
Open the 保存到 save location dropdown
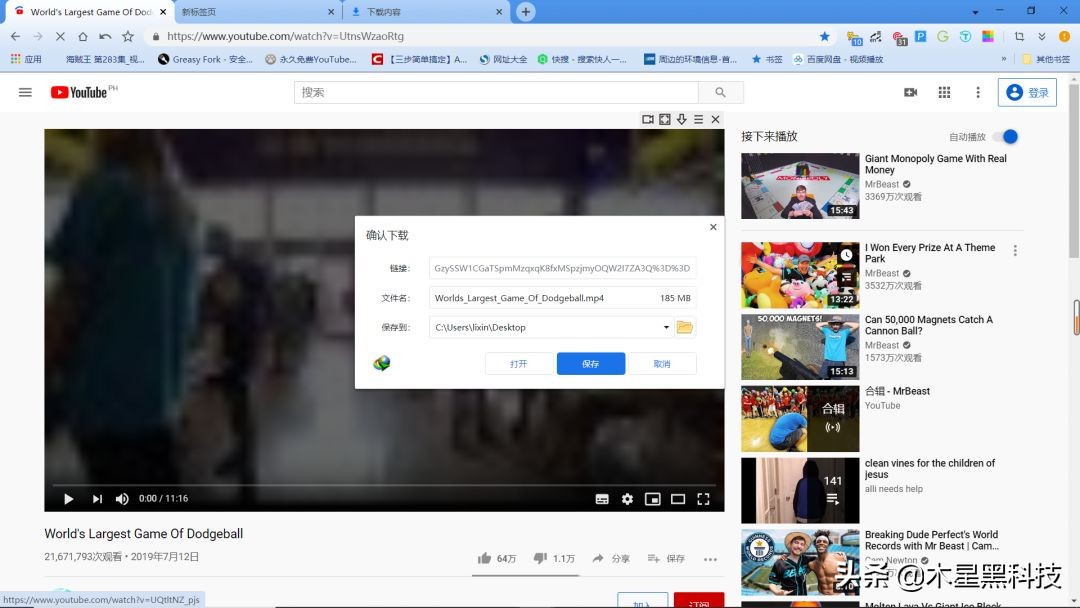click(x=665, y=327)
